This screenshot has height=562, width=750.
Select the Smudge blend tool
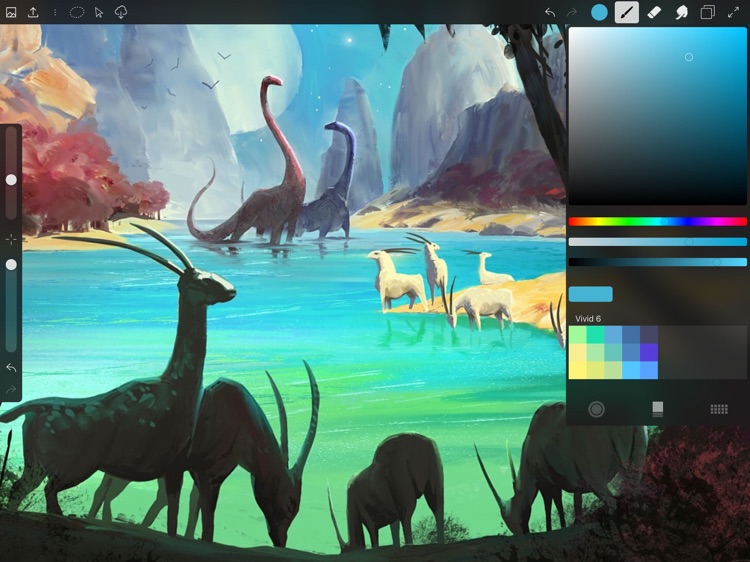[681, 12]
